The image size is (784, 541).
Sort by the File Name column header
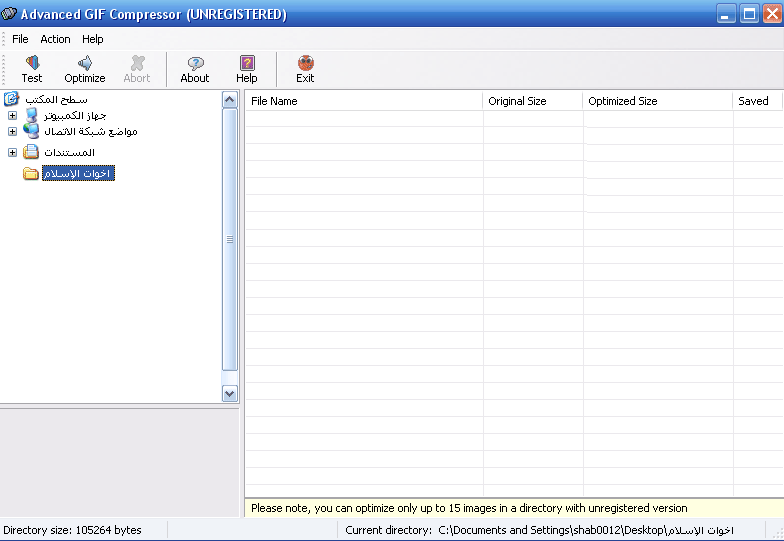[364, 101]
